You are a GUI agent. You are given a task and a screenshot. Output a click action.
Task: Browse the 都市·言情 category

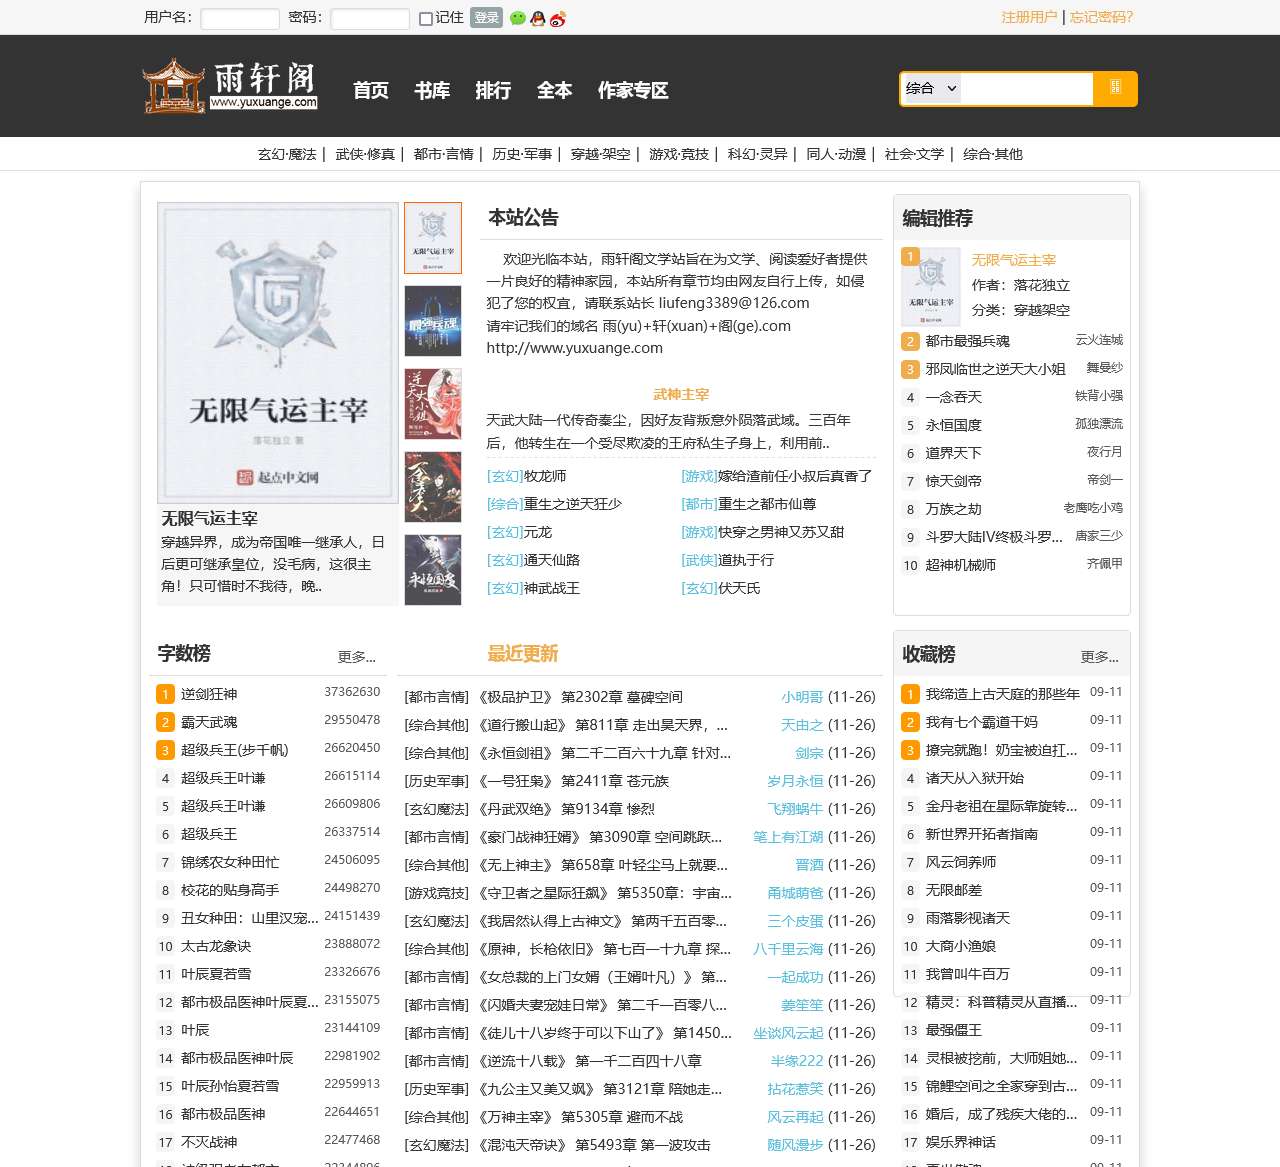point(443,154)
